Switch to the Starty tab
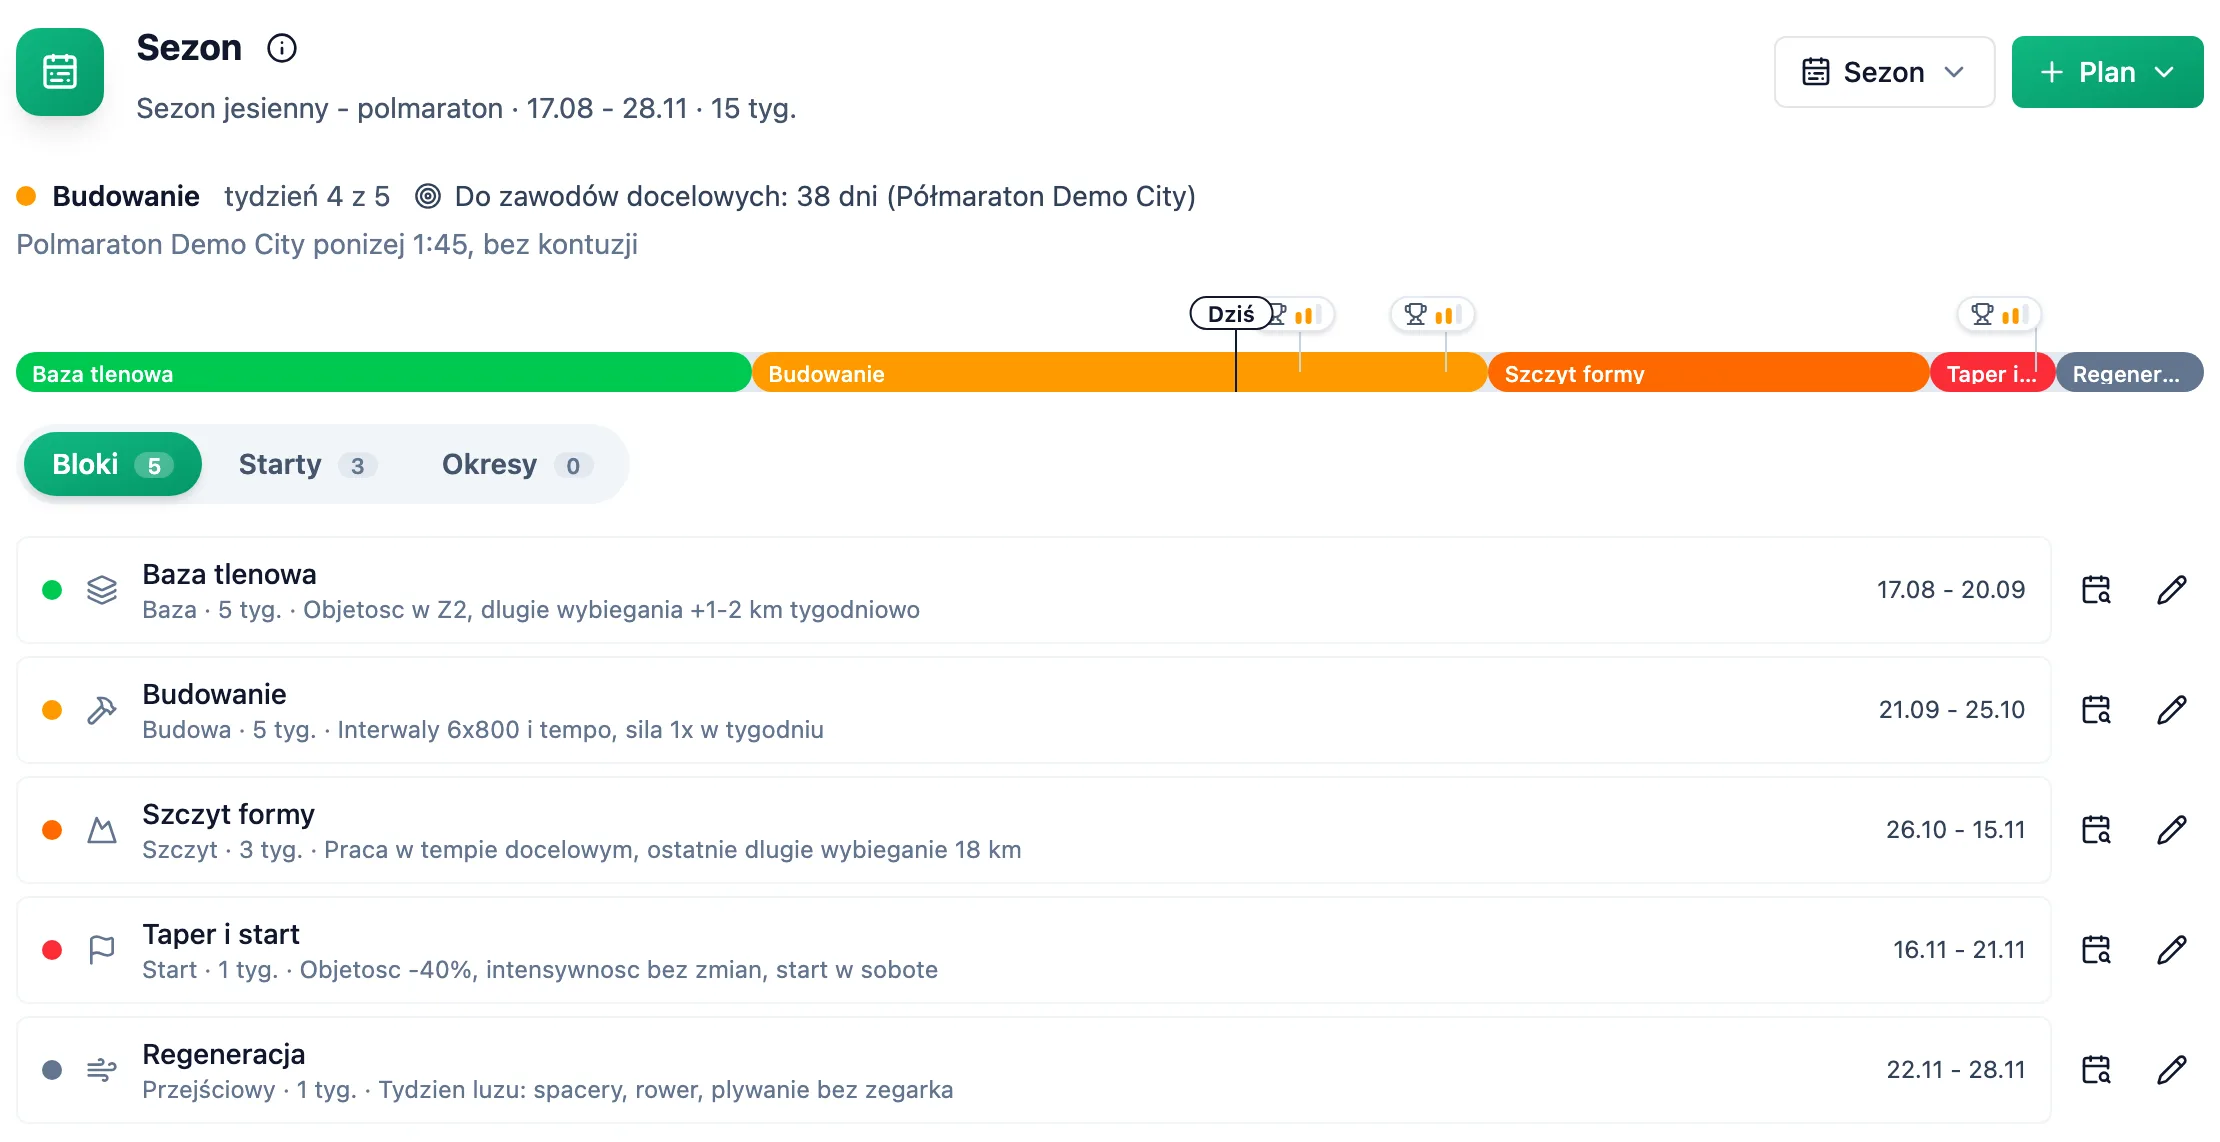This screenshot has width=2220, height=1142. point(307,464)
